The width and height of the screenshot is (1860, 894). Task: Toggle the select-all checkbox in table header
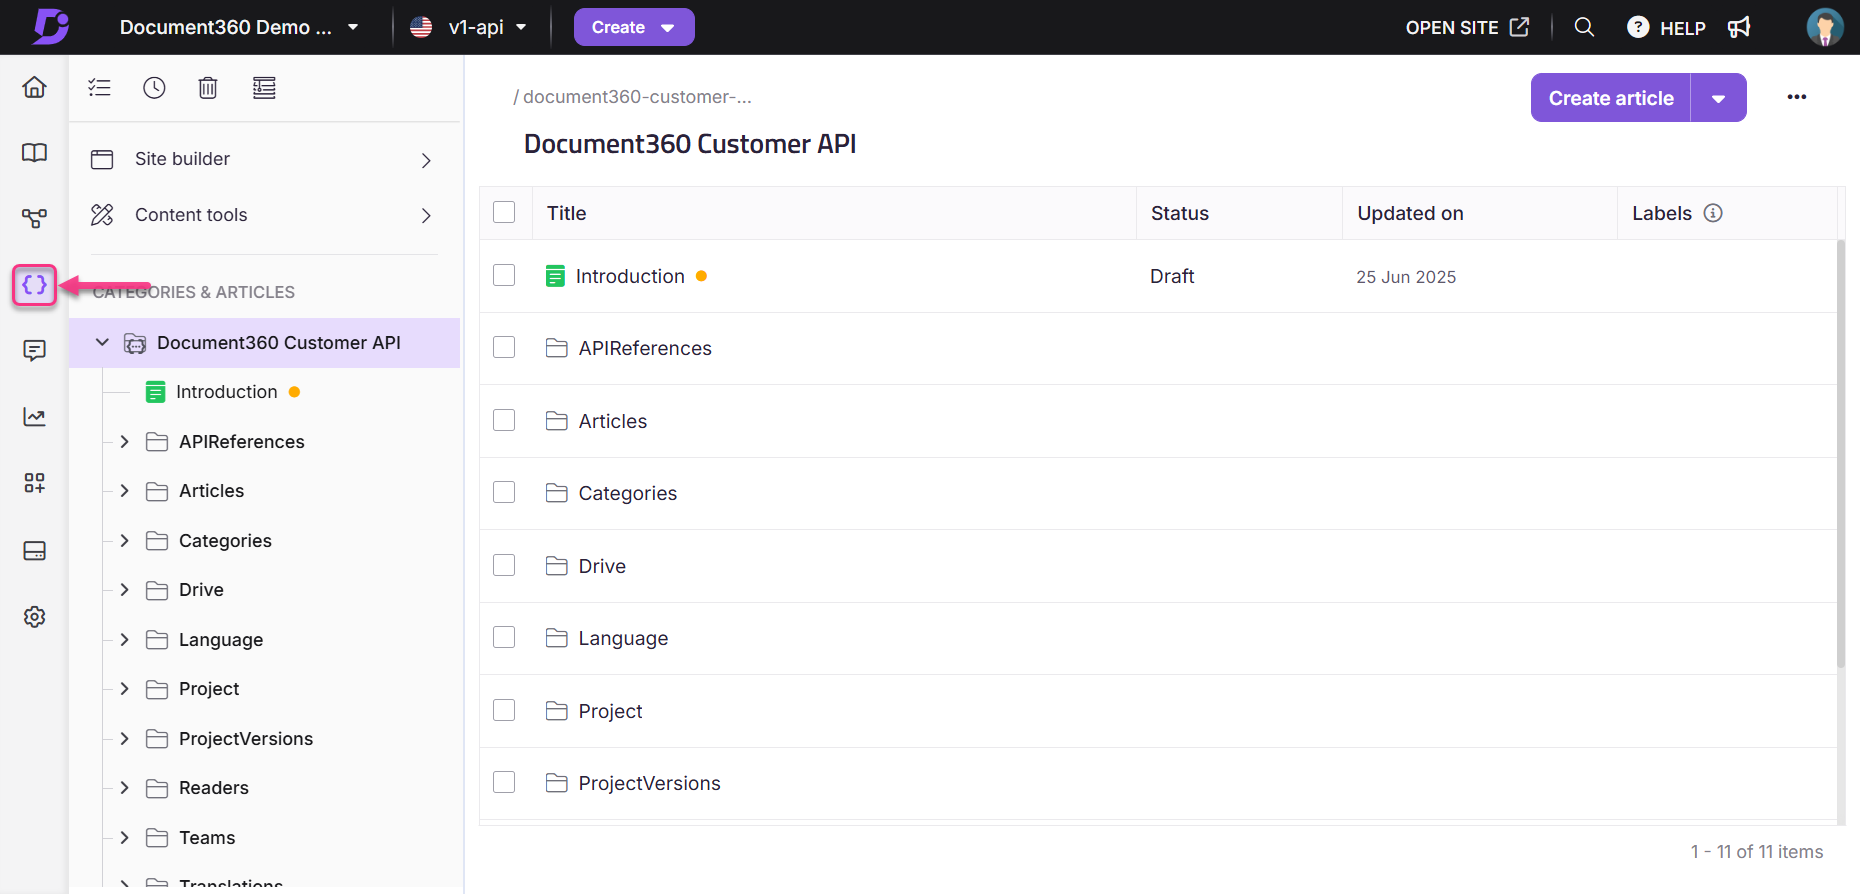click(x=504, y=212)
